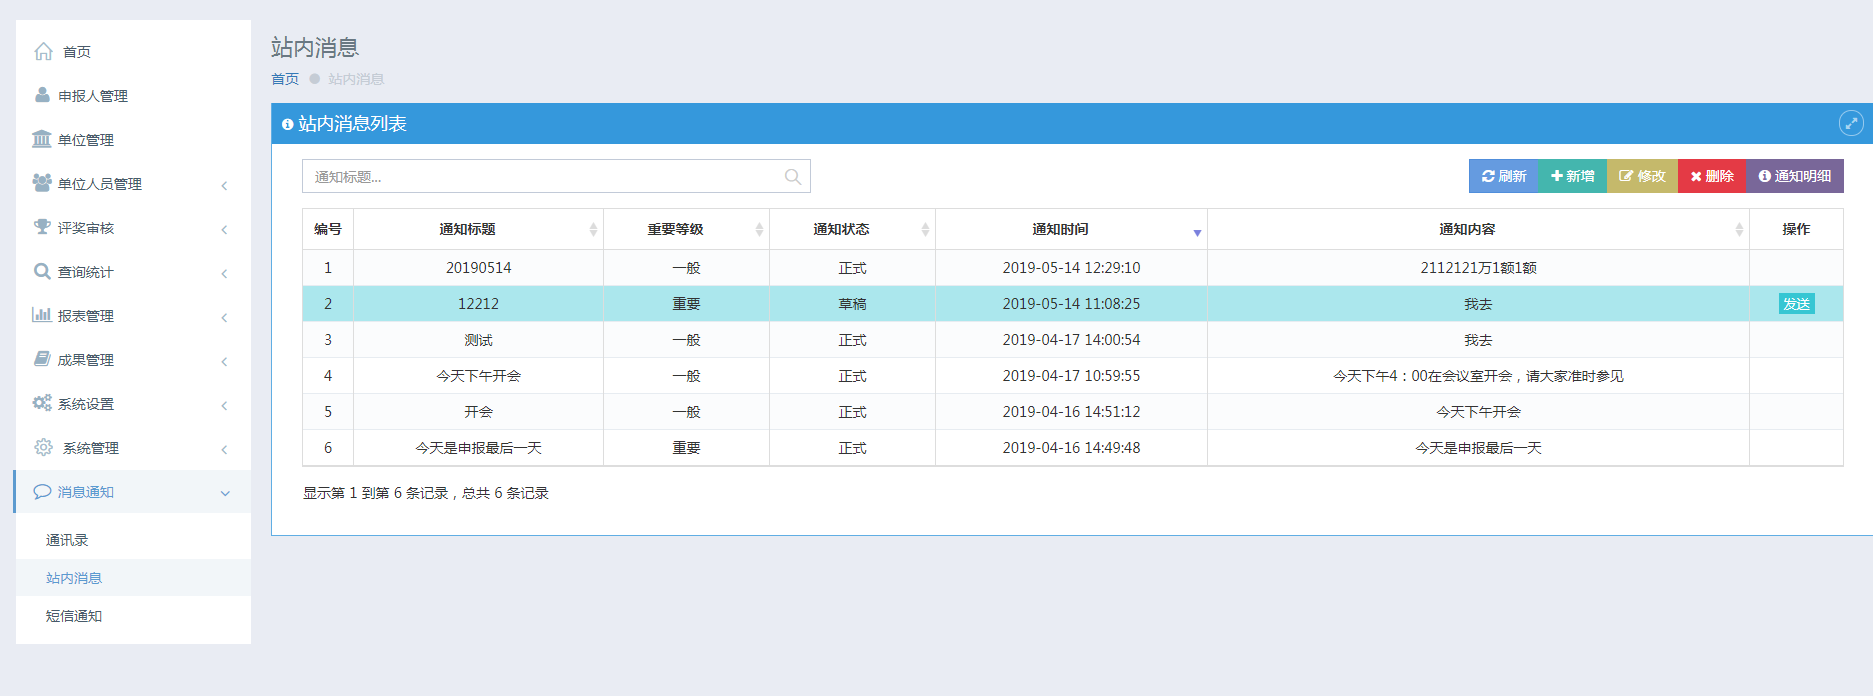Click the gear icon beside 系统管理
Image resolution: width=1873 pixels, height=696 pixels.
pos(43,447)
